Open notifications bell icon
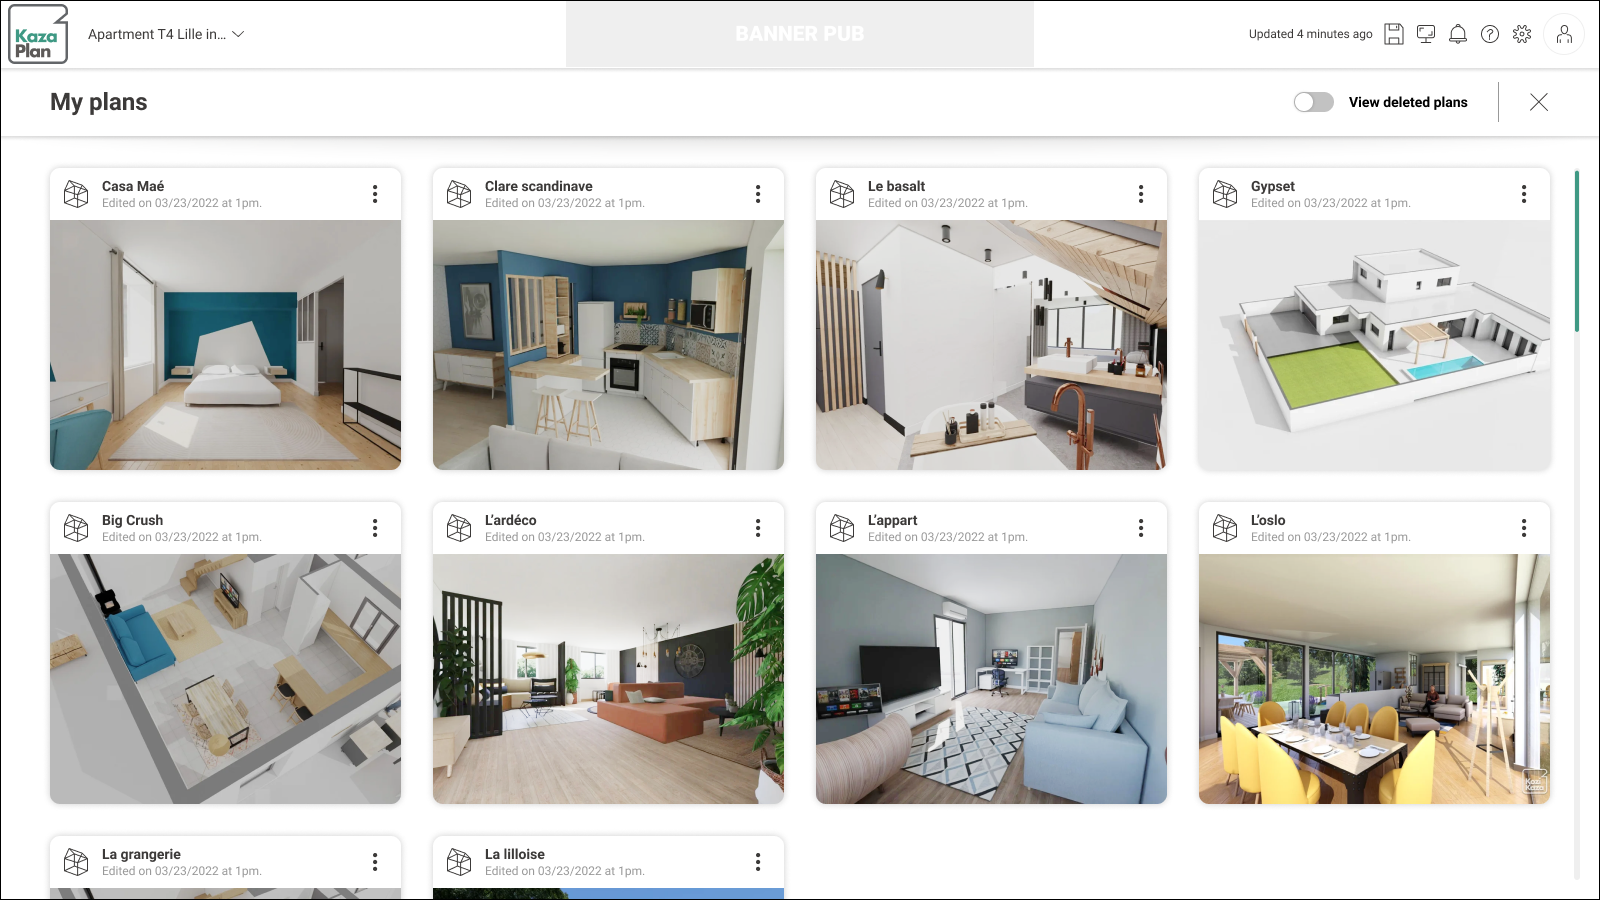The image size is (1600, 900). [1458, 34]
